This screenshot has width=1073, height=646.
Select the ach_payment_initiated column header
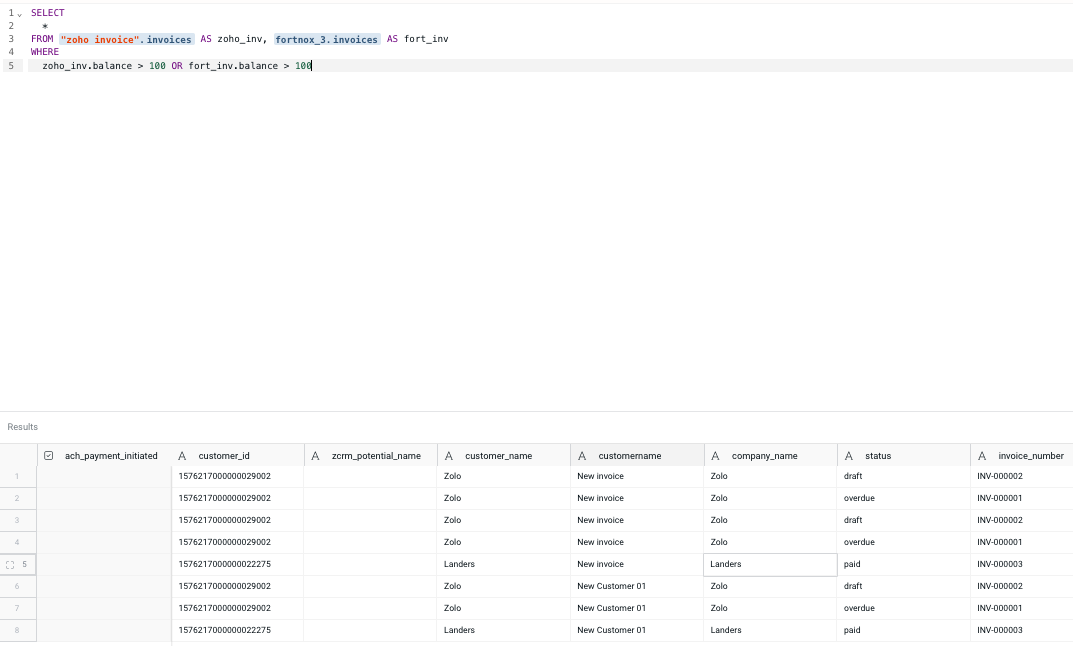104,456
